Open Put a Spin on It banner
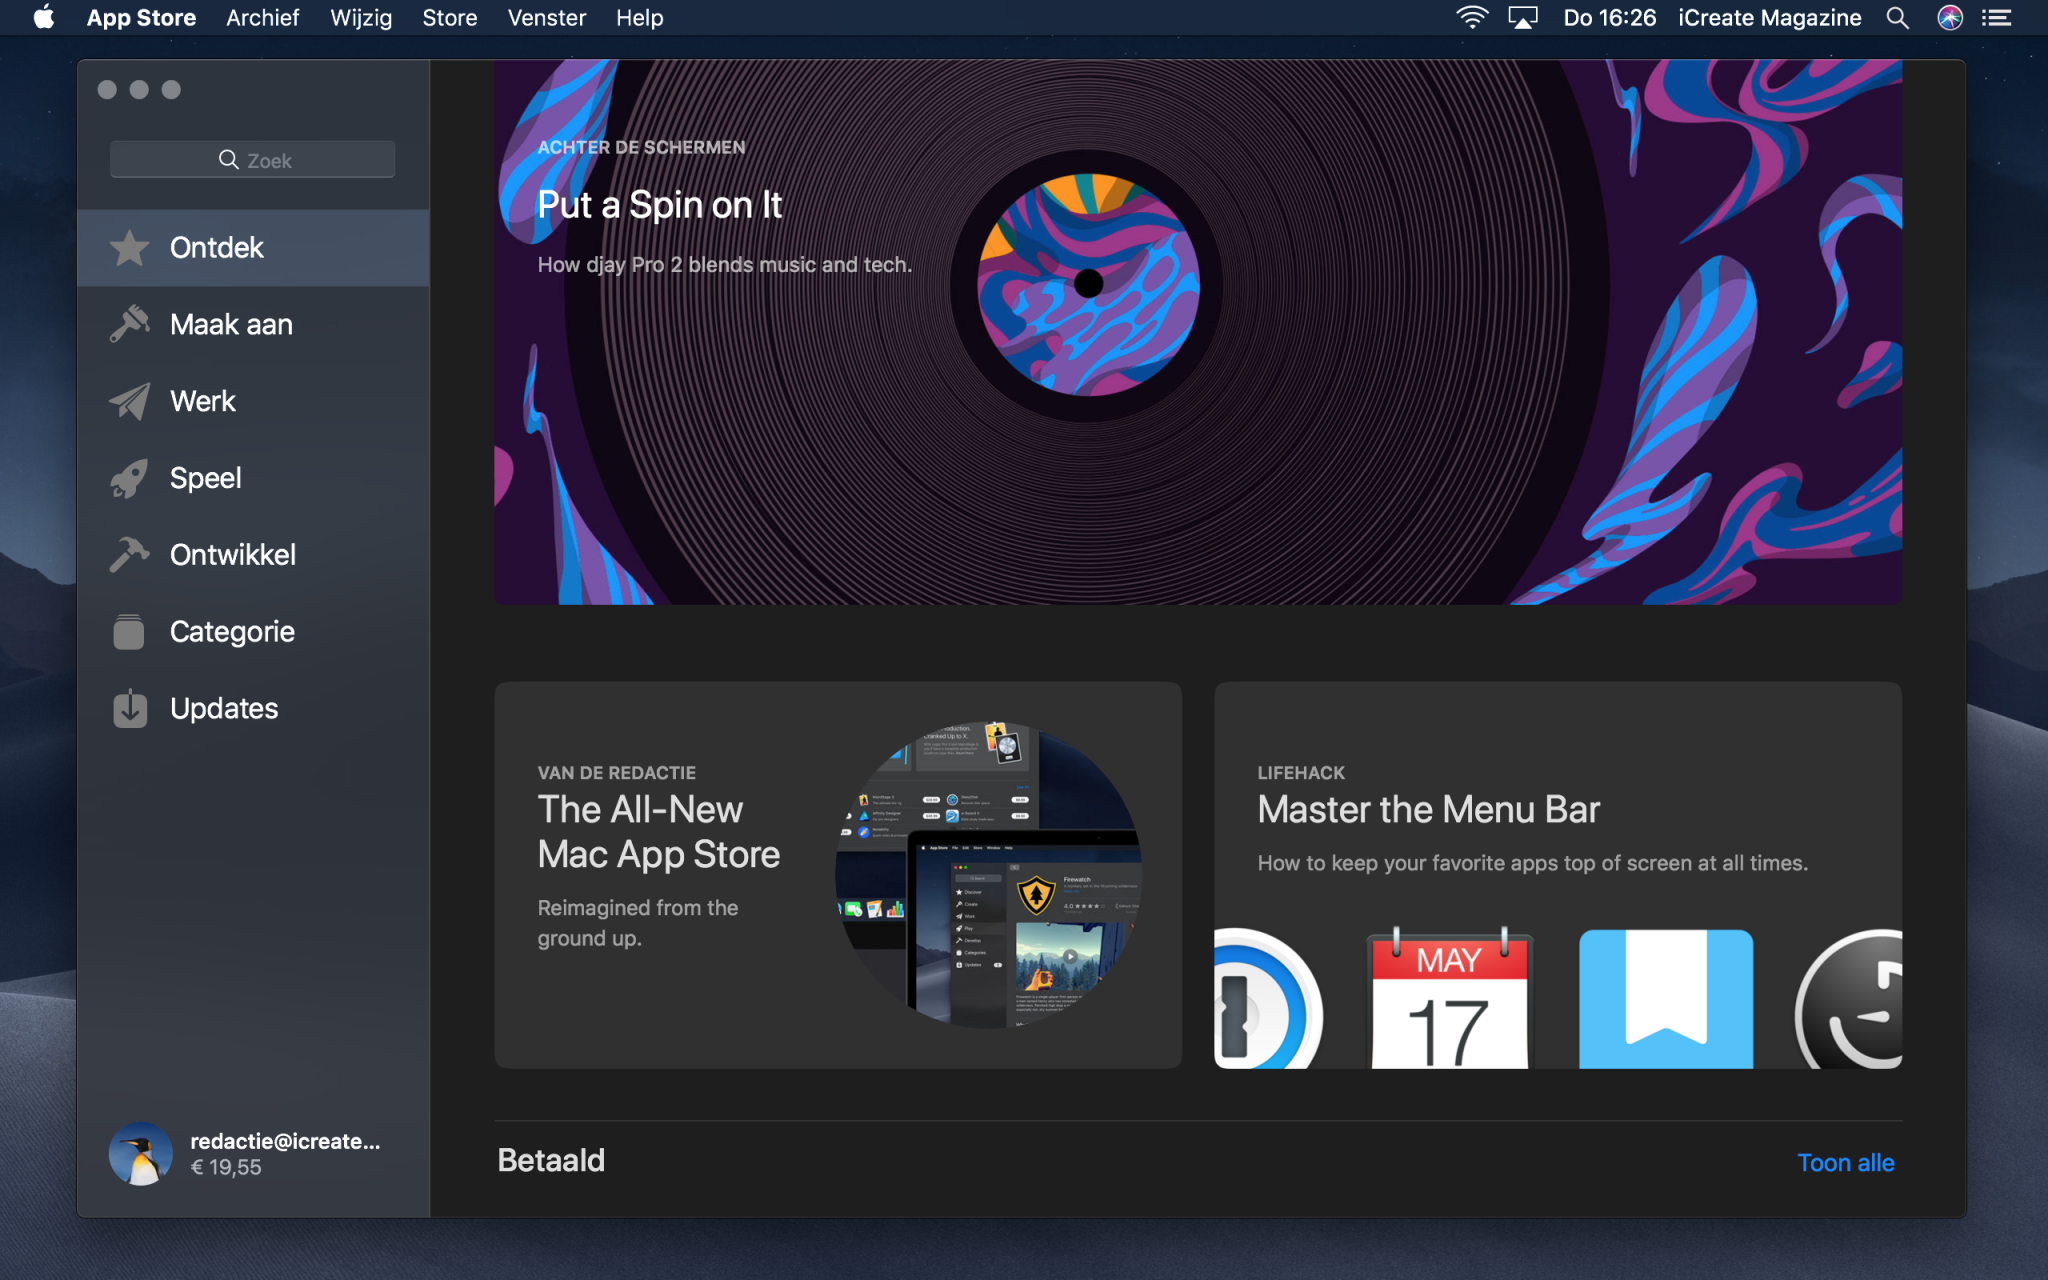The image size is (2048, 1280). 1198,332
